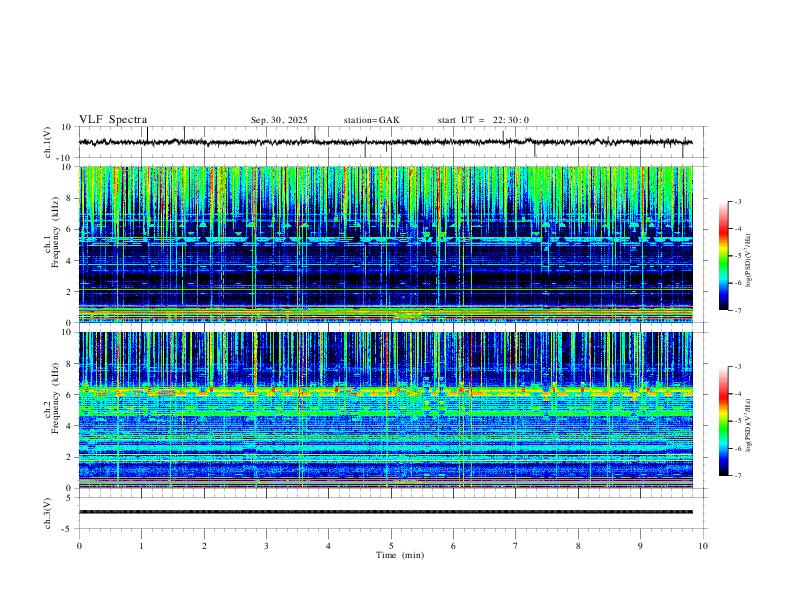Click the "6" tick on the time axis
This screenshot has width=792, height=612.
coord(453,546)
